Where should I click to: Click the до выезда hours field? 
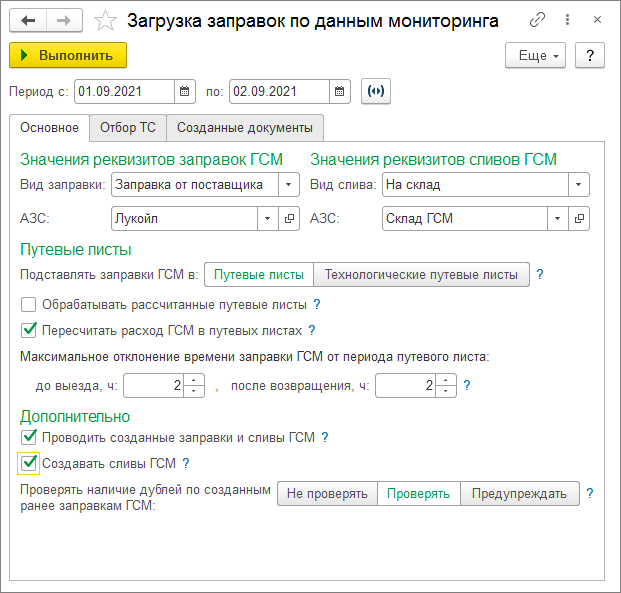153,385
